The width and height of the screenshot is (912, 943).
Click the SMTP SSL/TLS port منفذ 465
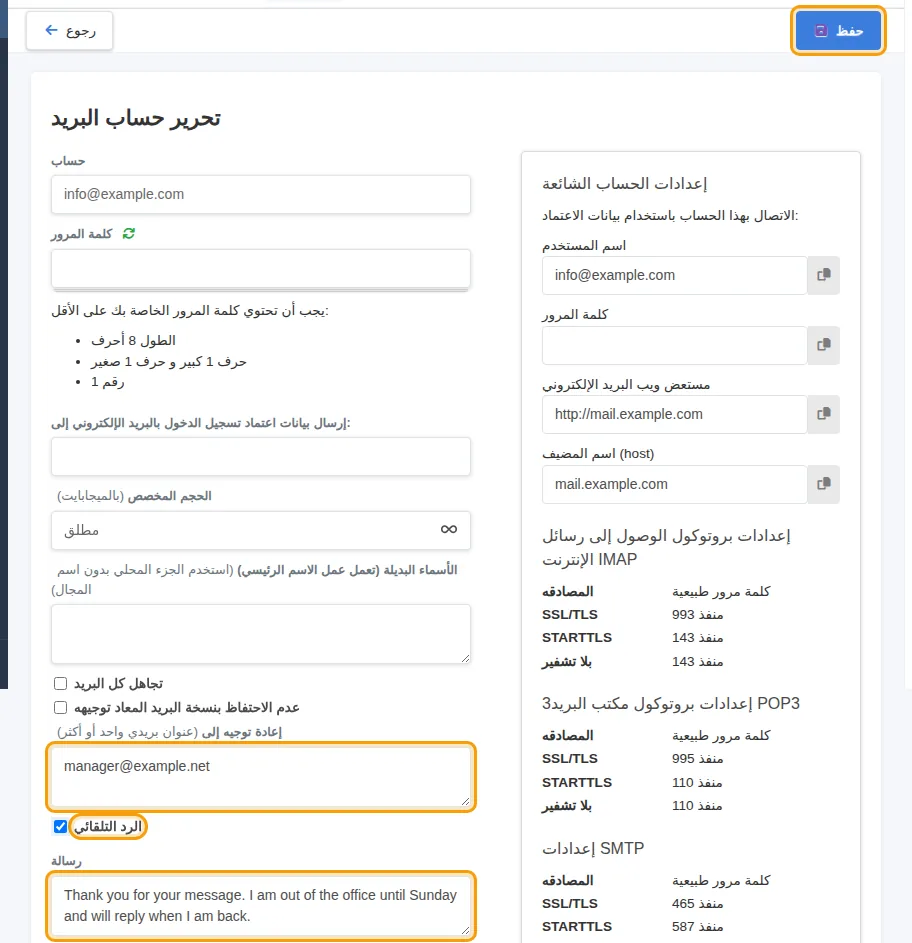pos(698,903)
